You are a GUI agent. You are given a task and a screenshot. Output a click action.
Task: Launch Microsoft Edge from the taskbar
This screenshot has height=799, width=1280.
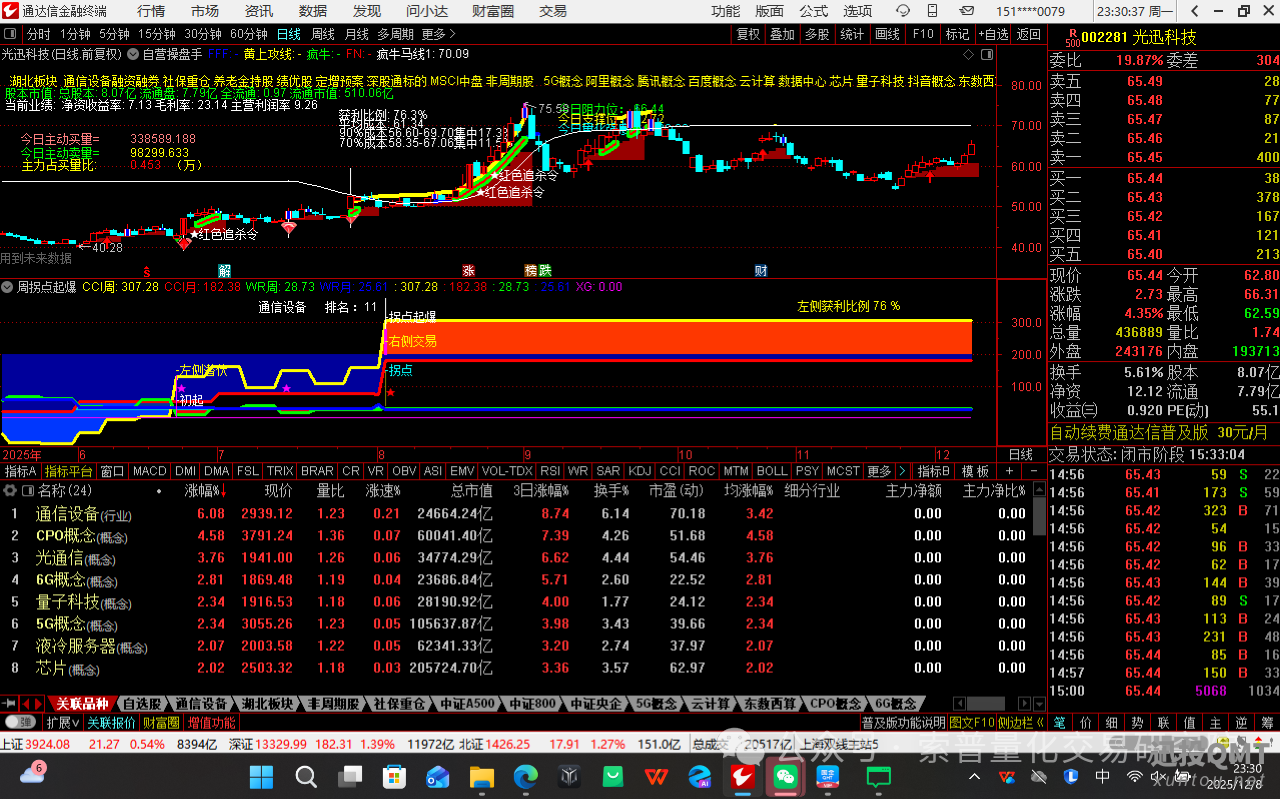(x=526, y=776)
